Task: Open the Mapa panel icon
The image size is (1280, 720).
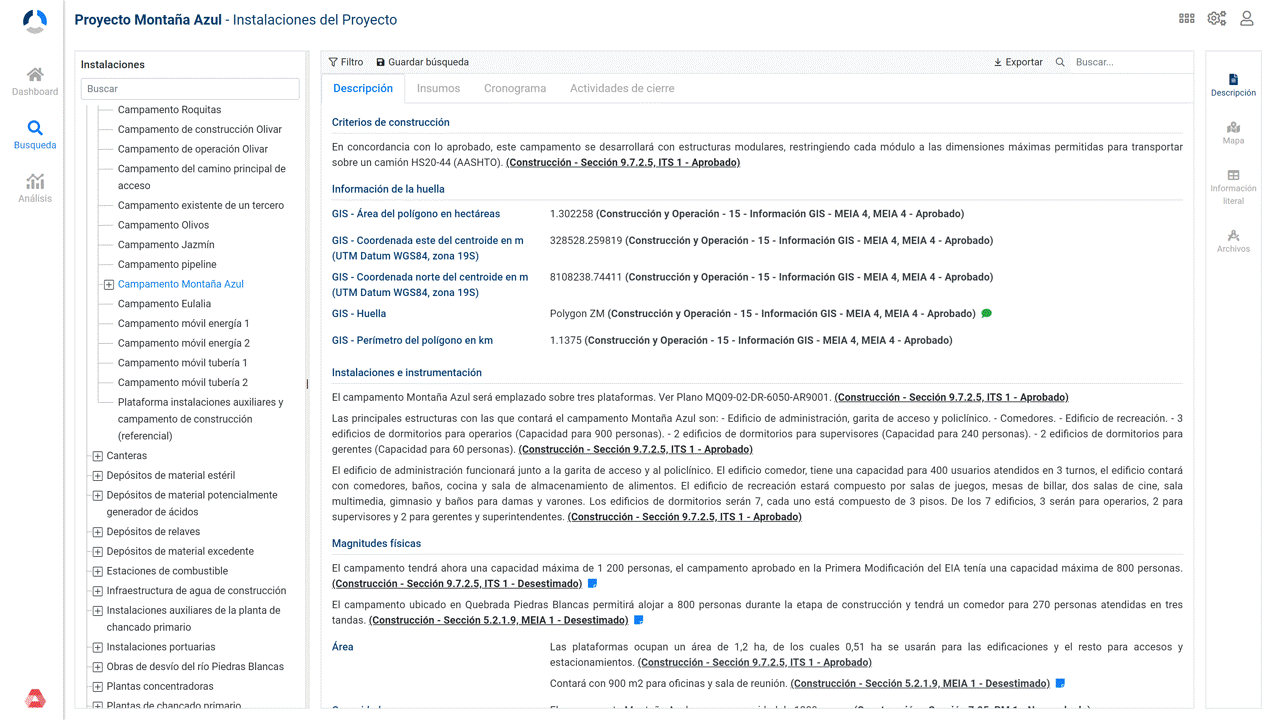Action: point(1233,128)
